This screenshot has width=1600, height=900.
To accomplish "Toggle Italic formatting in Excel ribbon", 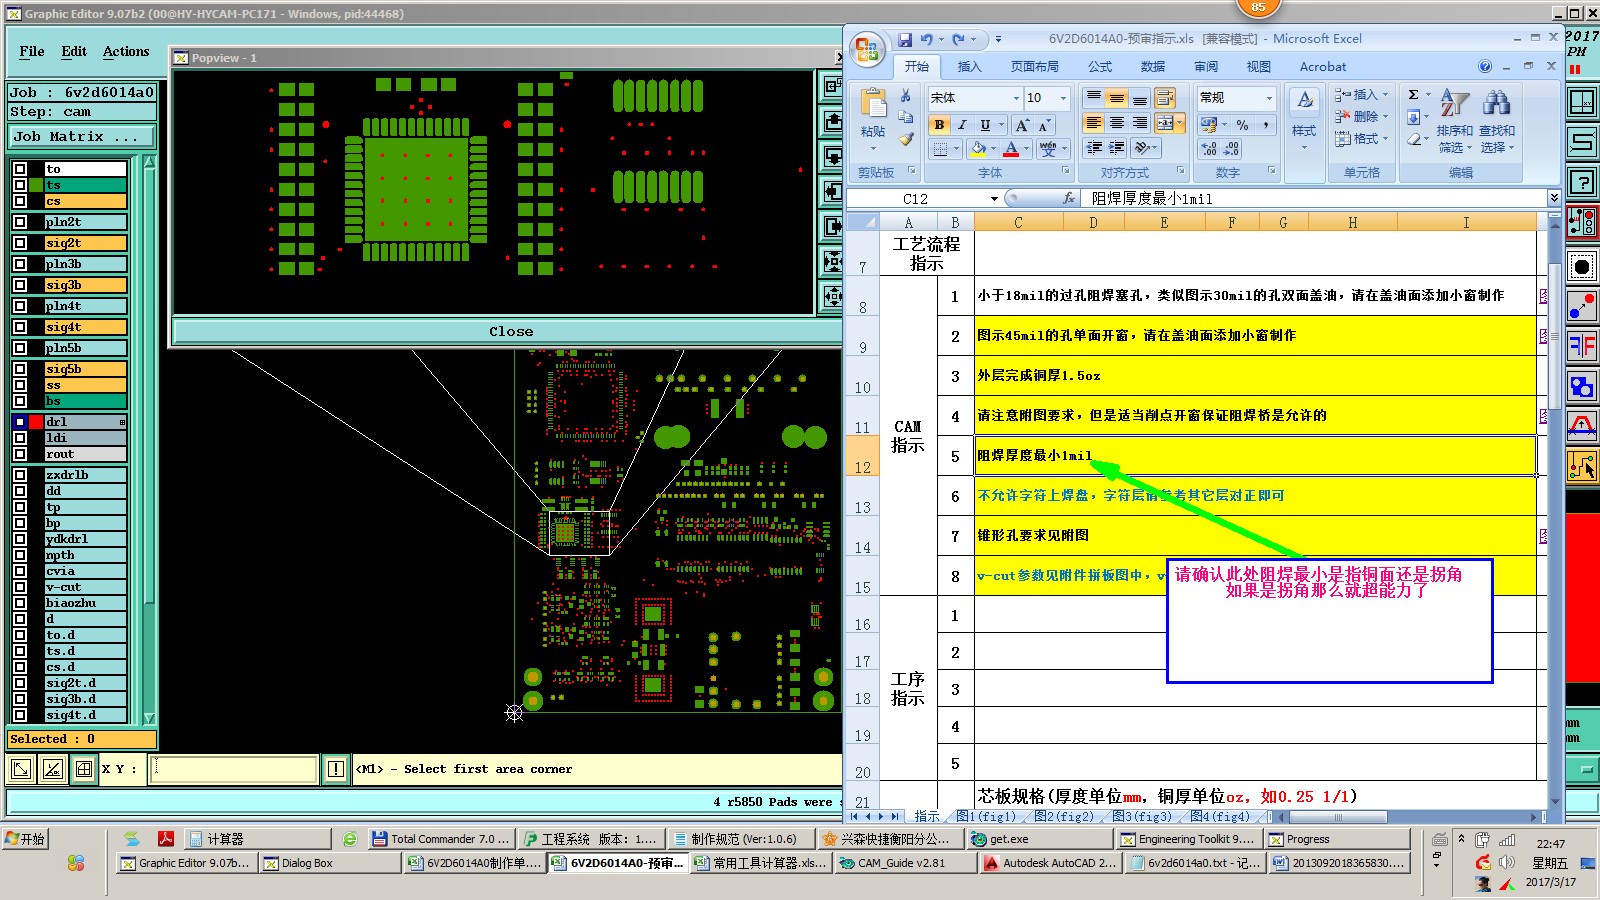I will pos(962,125).
